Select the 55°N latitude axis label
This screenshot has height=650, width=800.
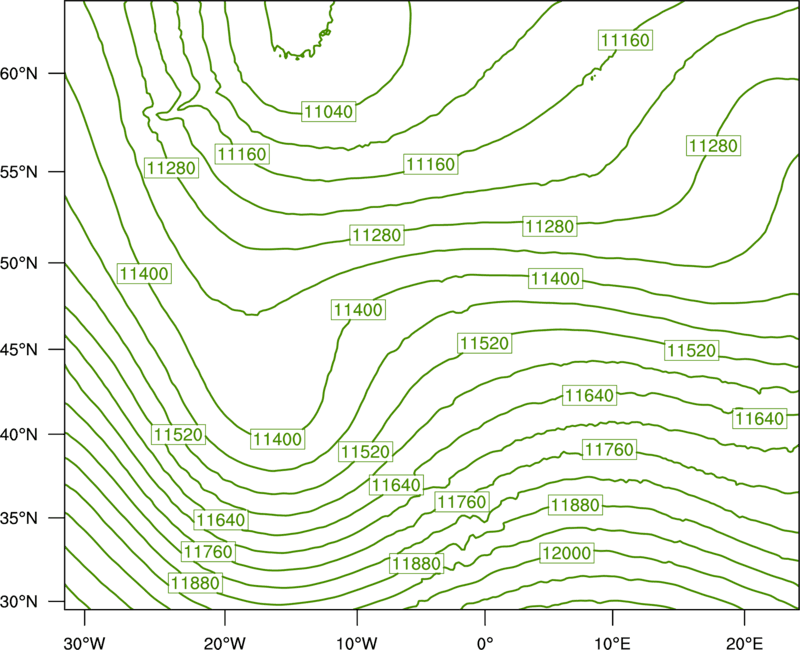point(19,172)
